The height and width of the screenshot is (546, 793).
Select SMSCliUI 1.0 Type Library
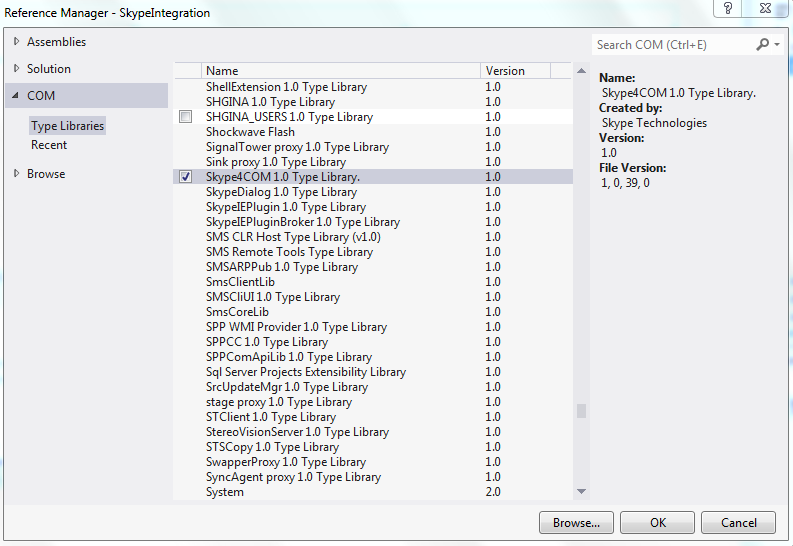pyautogui.click(x=373, y=297)
